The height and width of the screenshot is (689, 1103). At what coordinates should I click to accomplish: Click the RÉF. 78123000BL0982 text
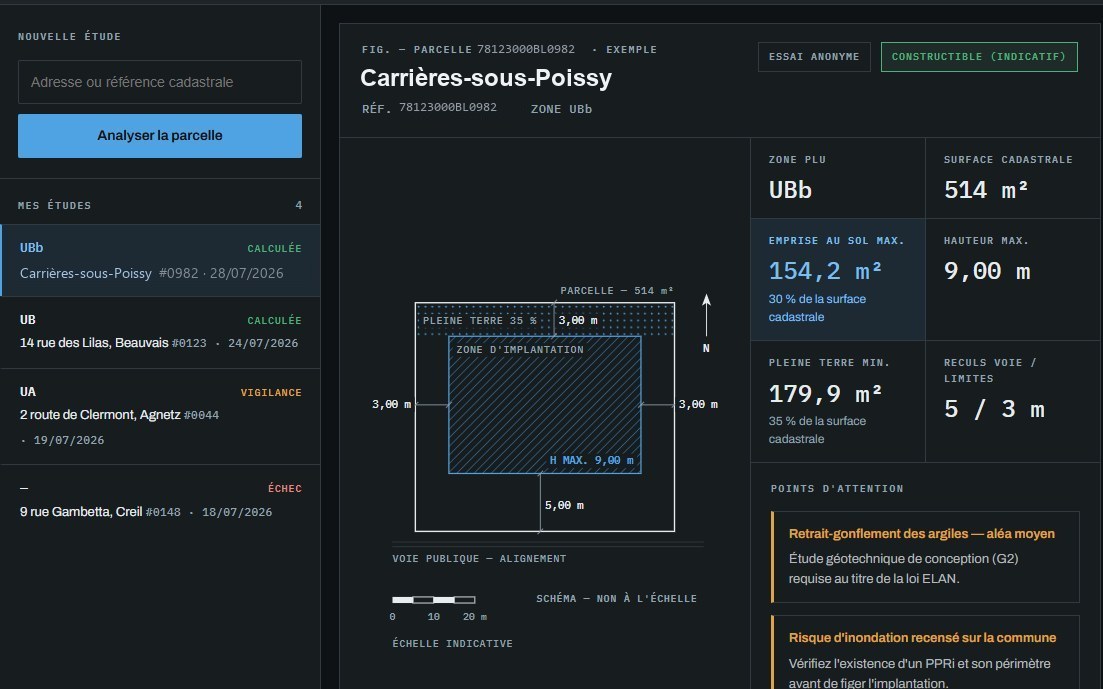pyautogui.click(x=429, y=108)
